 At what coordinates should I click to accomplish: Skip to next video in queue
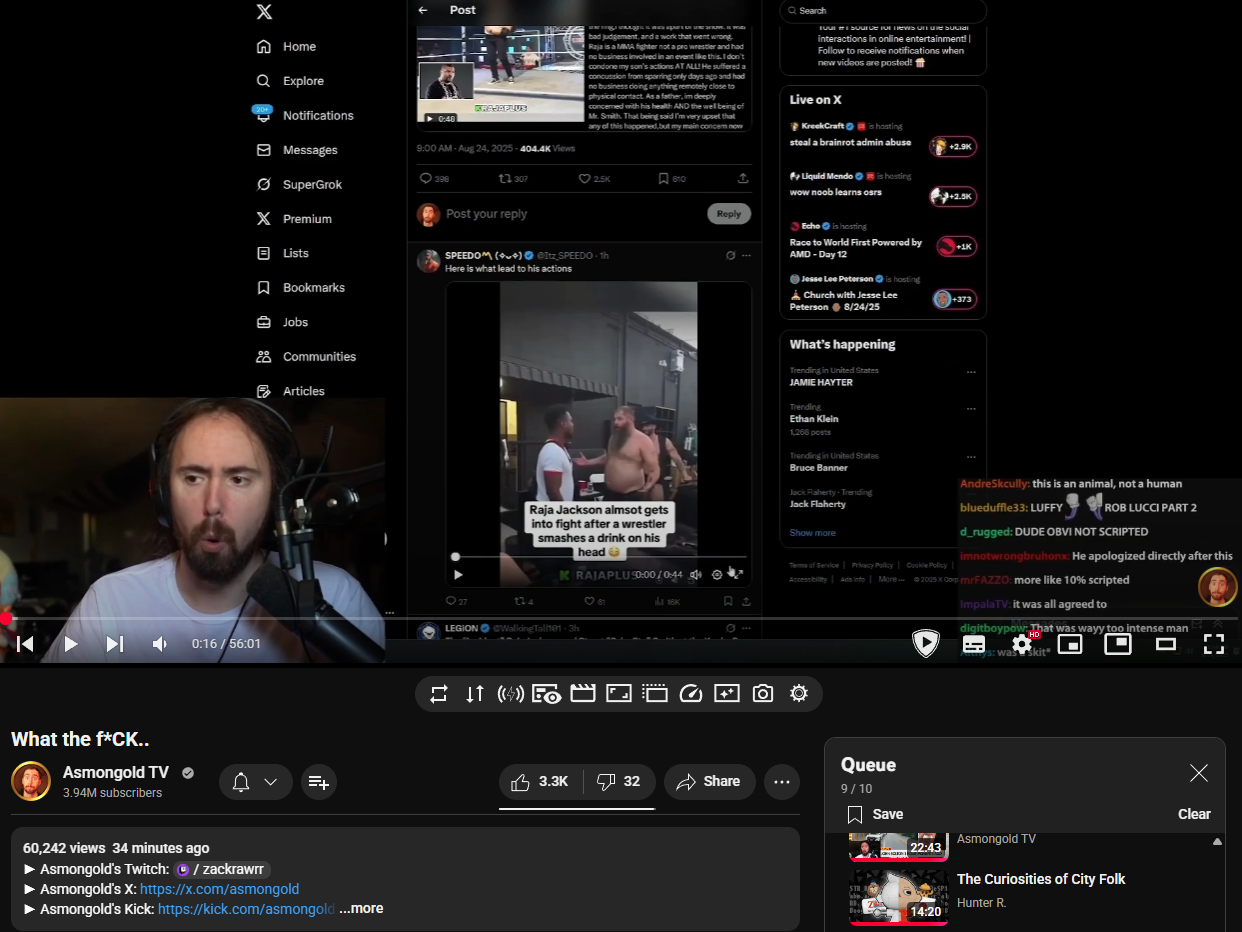click(115, 644)
